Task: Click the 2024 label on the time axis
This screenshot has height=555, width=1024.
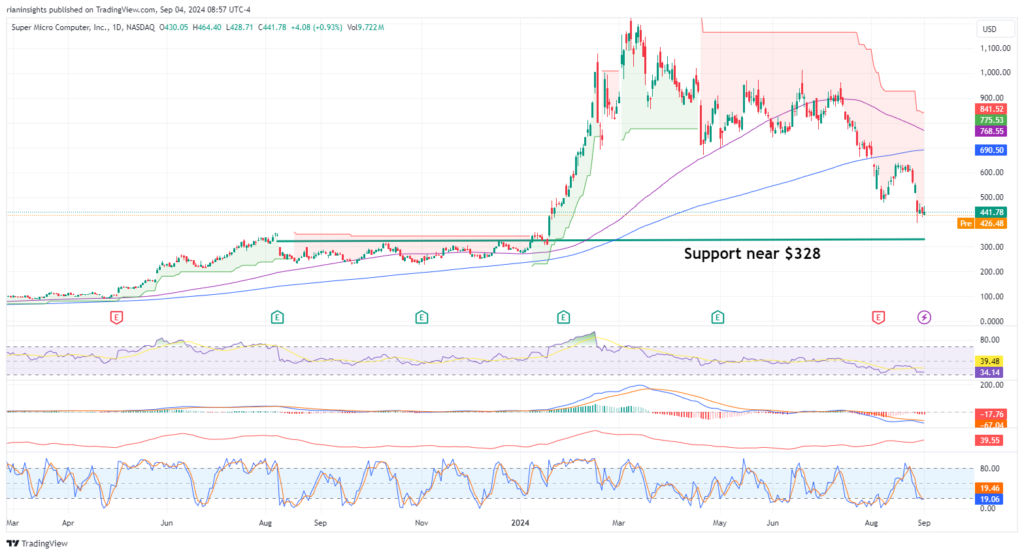Action: (x=520, y=523)
